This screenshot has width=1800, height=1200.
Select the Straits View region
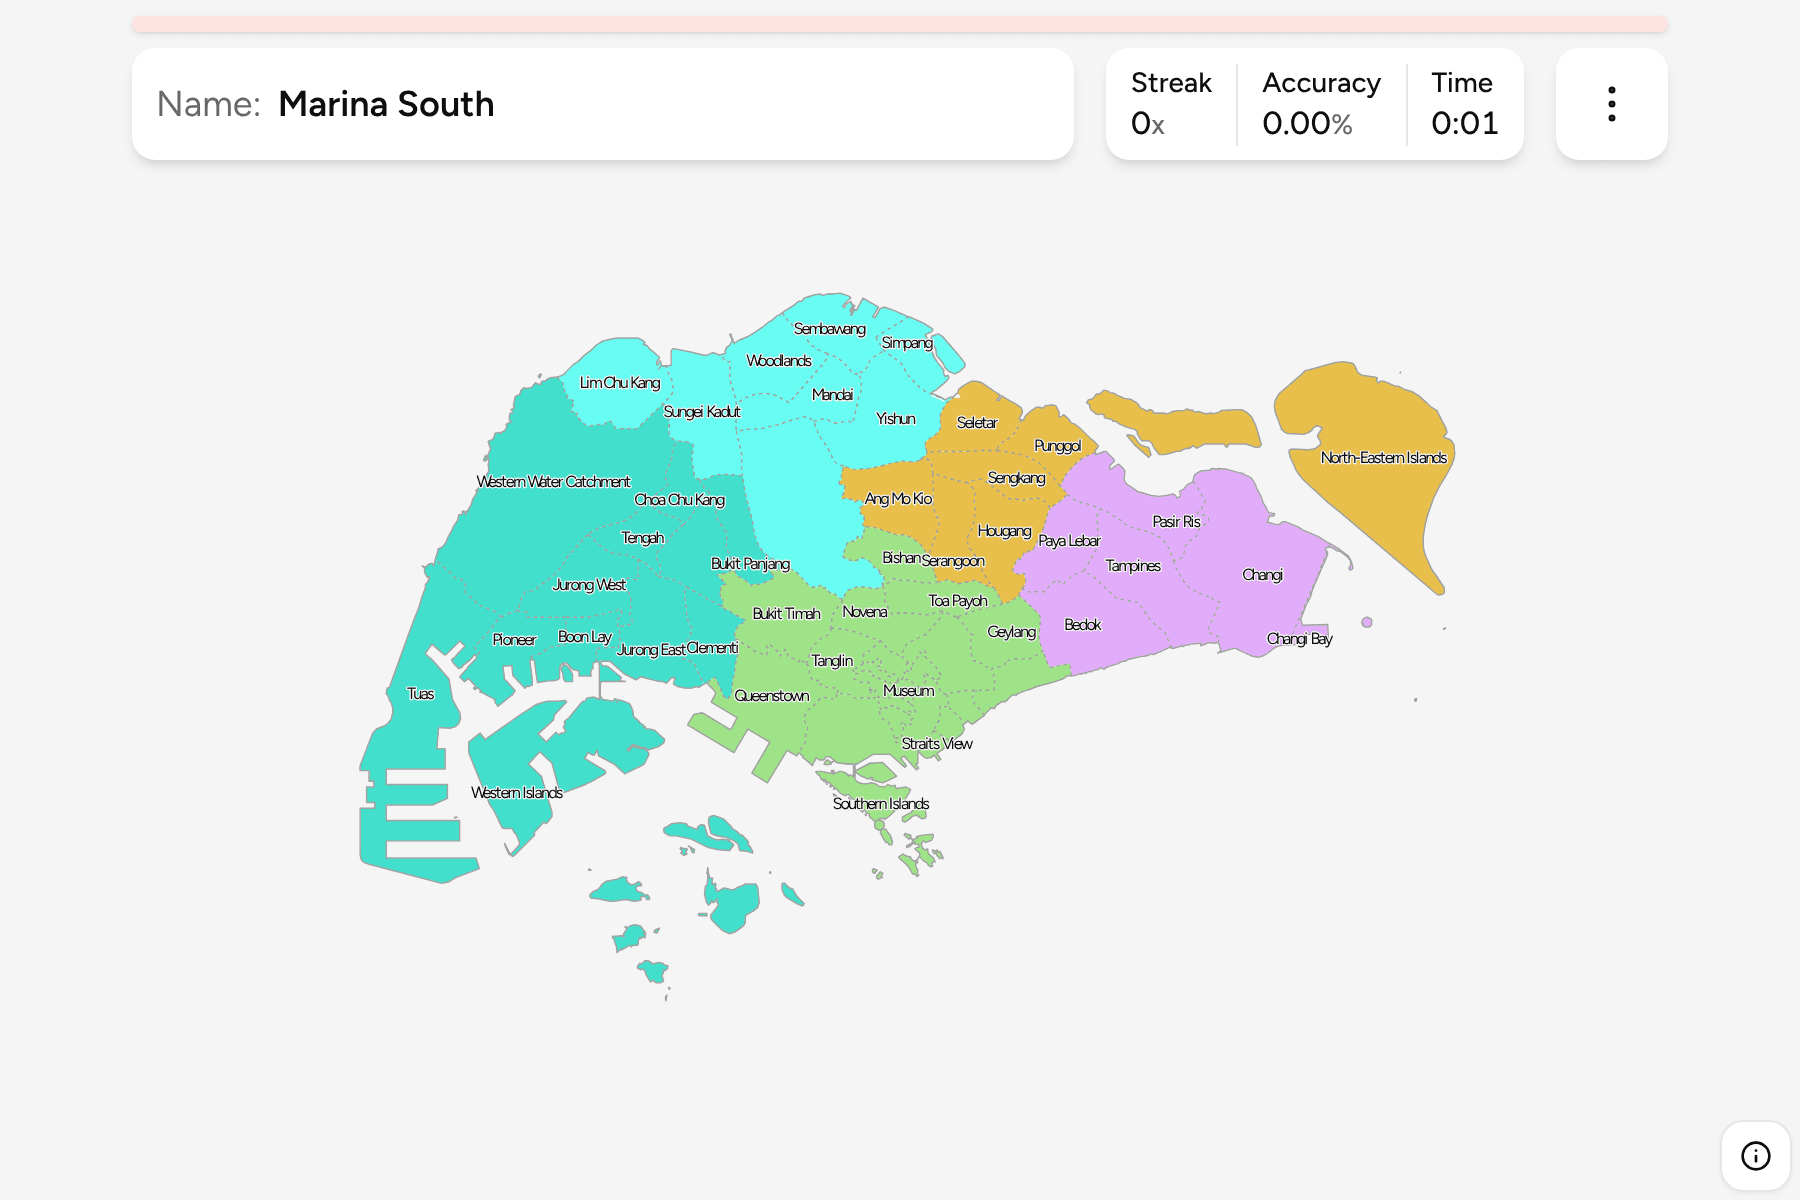click(936, 744)
